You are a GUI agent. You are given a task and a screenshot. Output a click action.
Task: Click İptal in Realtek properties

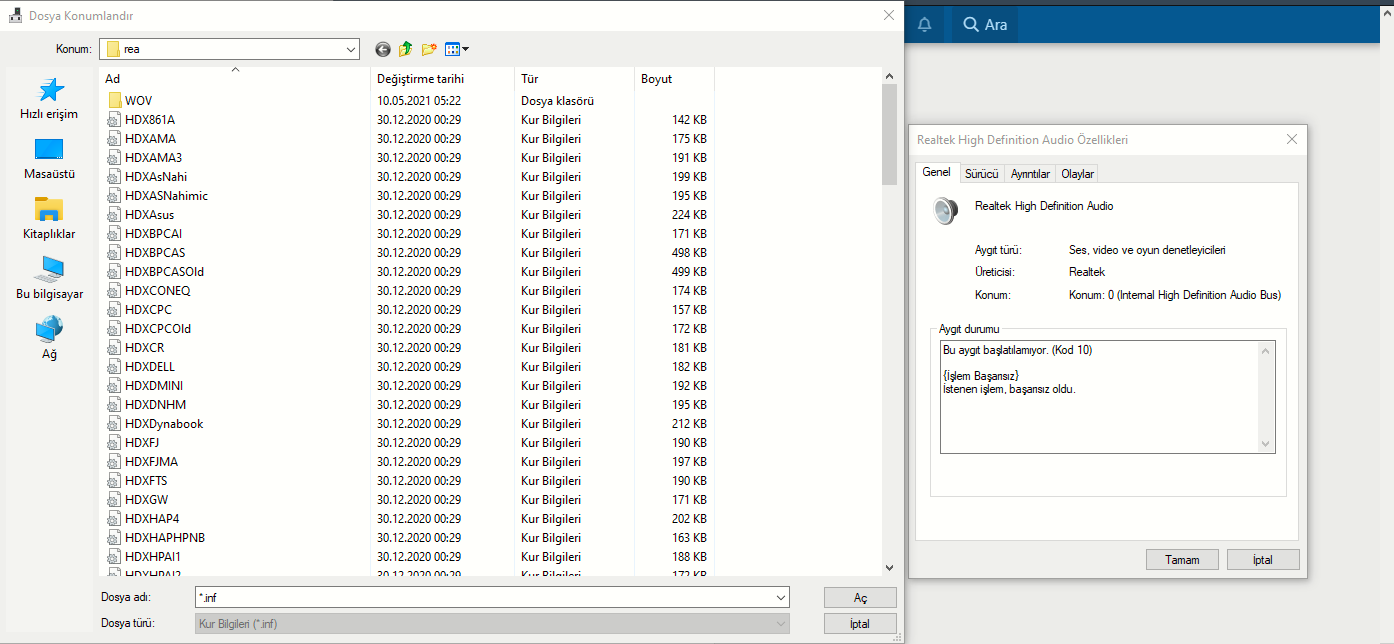(1263, 560)
